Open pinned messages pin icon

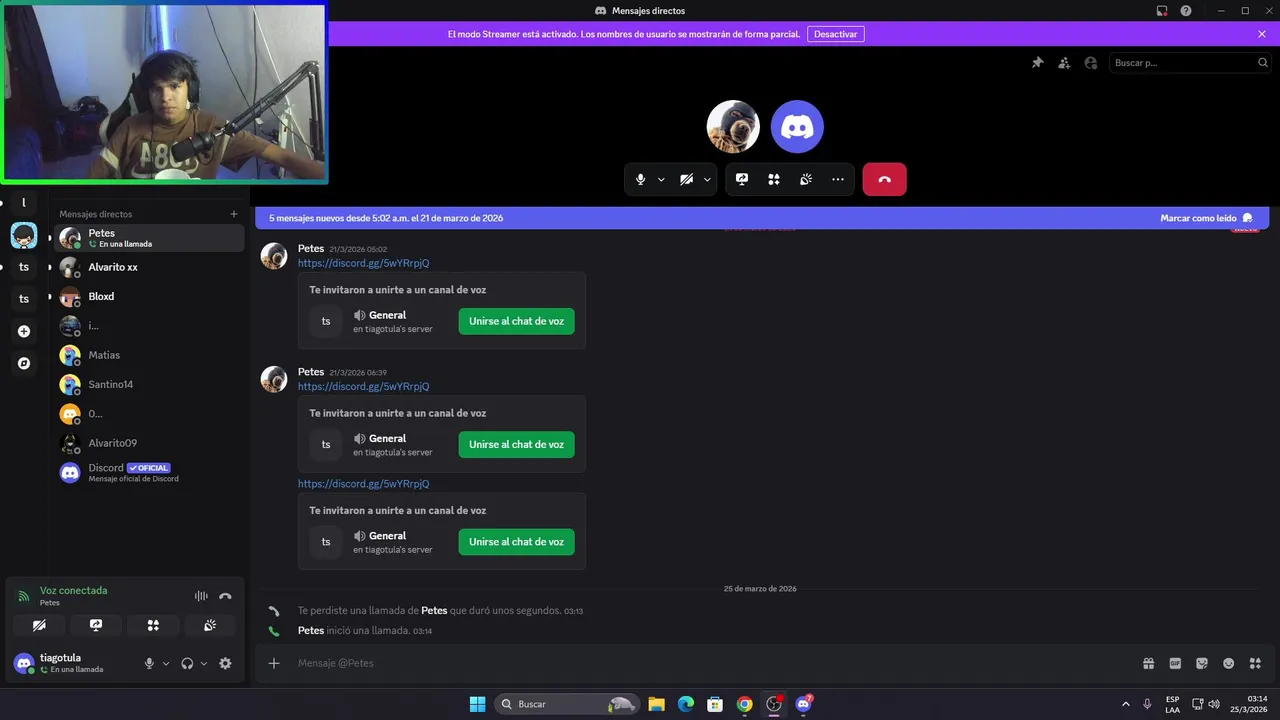pyautogui.click(x=1038, y=62)
